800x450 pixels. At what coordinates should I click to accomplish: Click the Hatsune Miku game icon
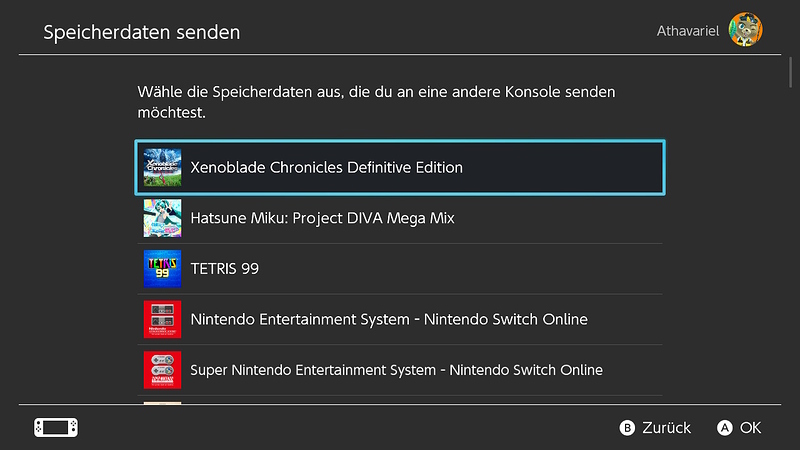162,218
